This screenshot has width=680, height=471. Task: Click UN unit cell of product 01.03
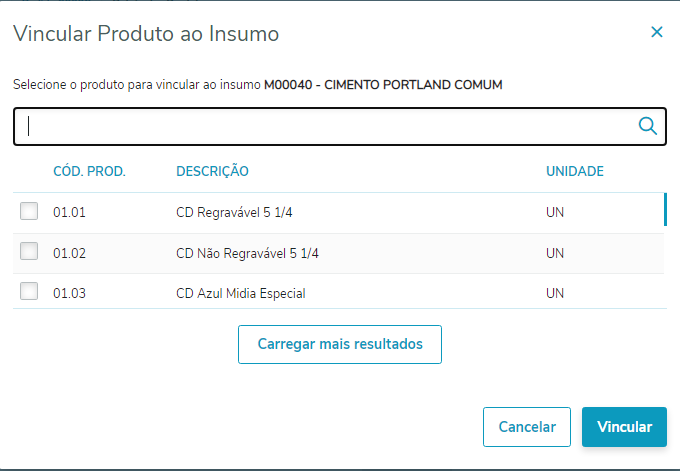tap(555, 293)
